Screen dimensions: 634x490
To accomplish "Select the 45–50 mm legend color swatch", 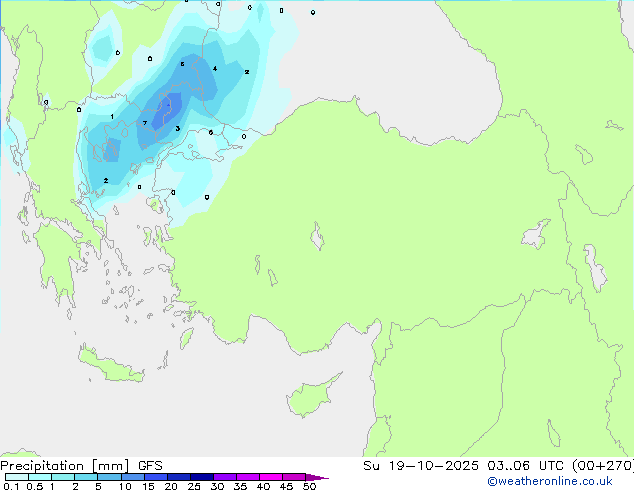I will click(294, 477).
